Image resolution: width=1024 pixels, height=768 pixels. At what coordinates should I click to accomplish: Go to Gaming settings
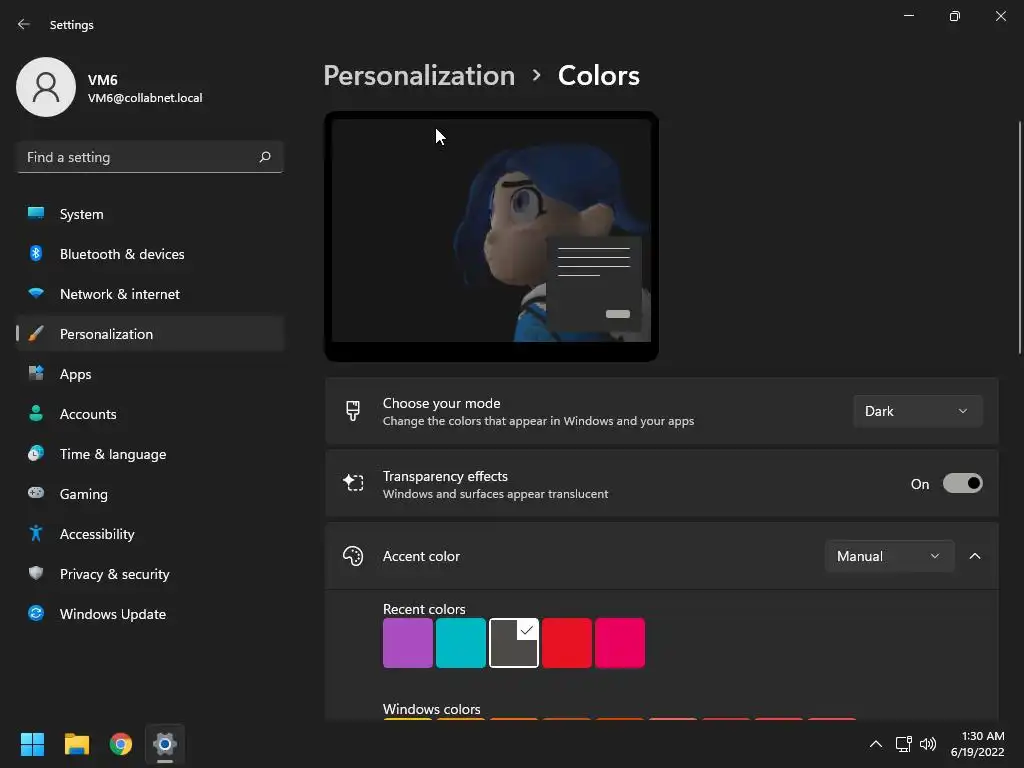click(x=150, y=493)
